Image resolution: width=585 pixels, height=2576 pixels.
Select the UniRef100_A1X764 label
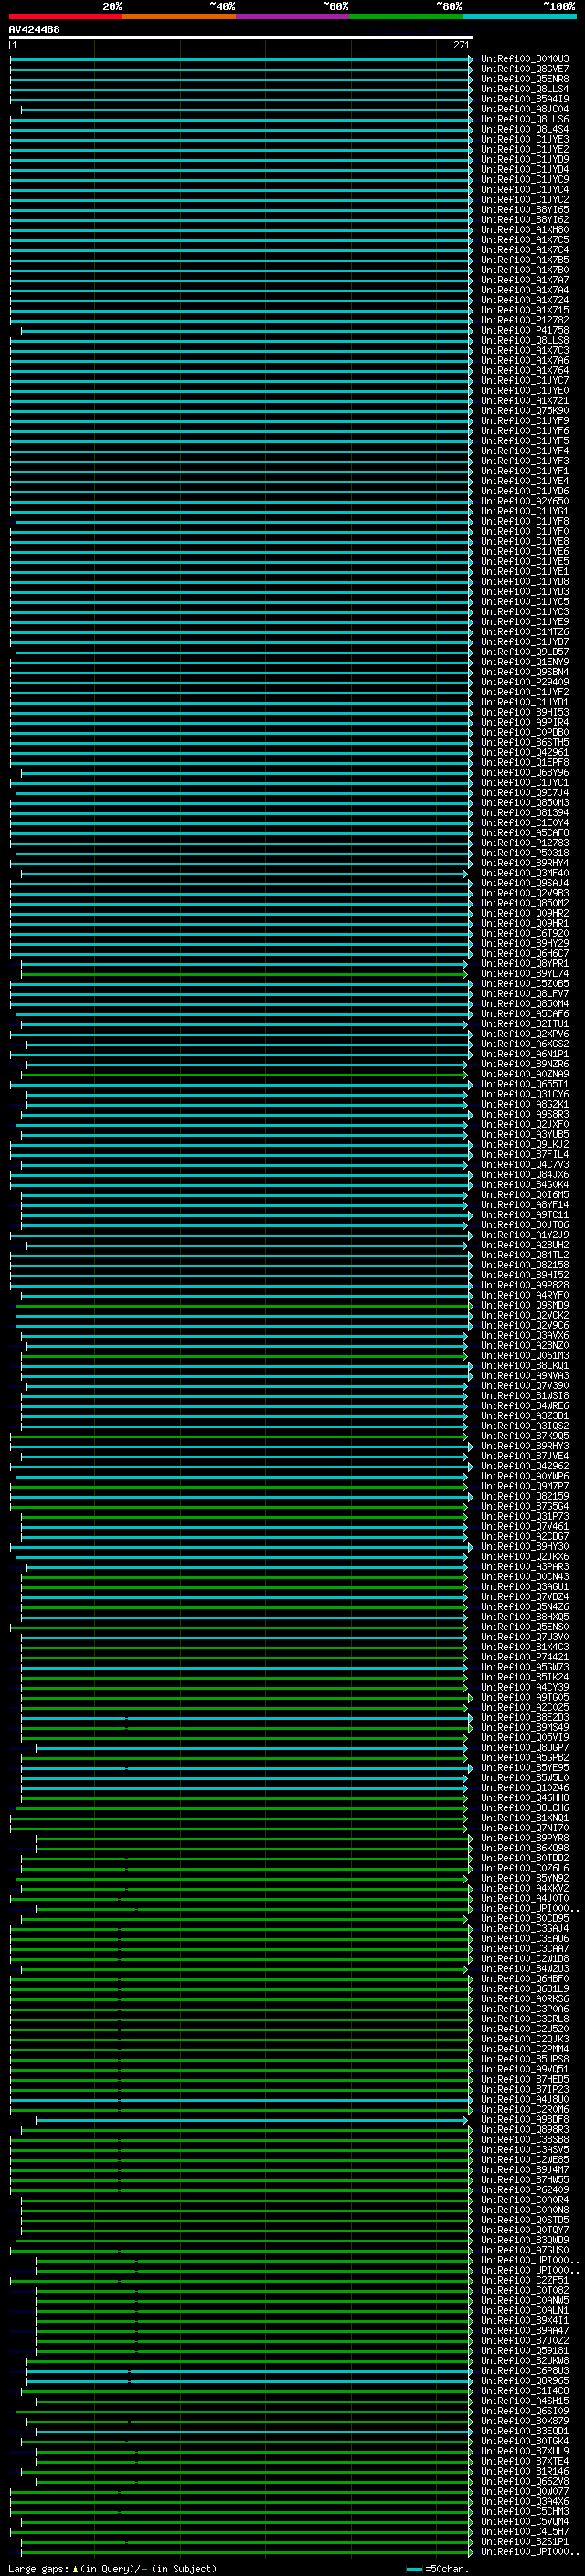pyautogui.click(x=525, y=370)
